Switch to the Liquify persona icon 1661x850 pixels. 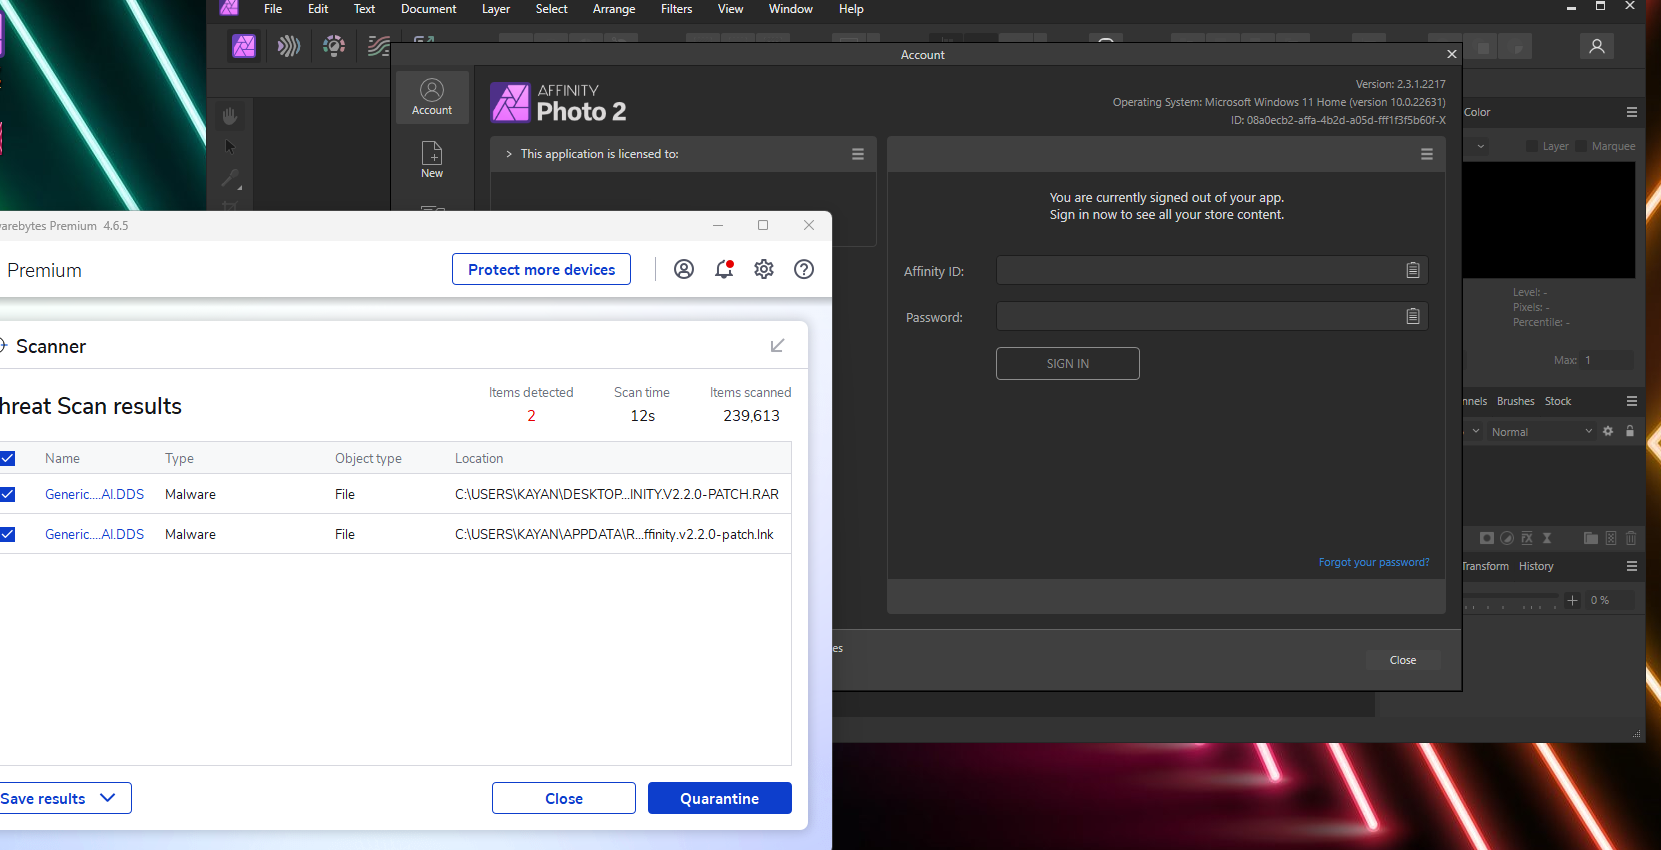(x=289, y=46)
